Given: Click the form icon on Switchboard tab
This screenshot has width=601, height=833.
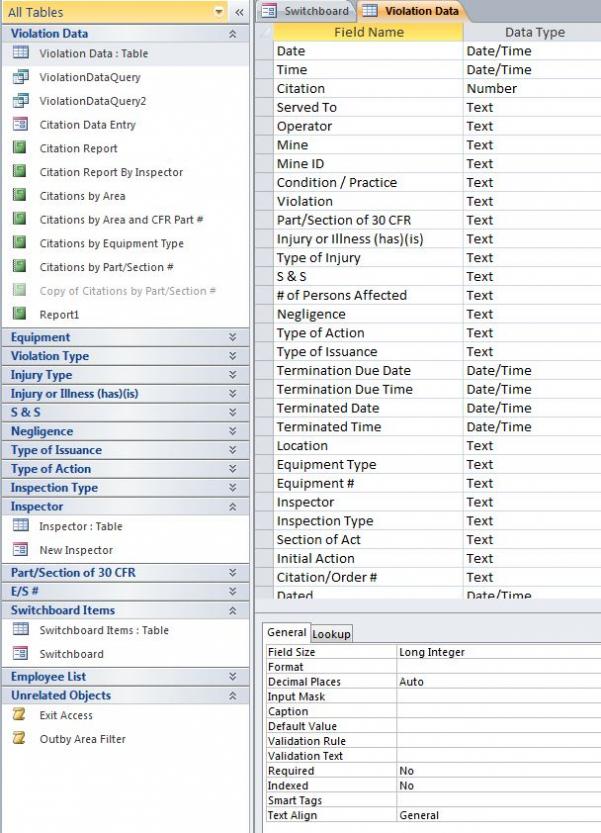Looking at the screenshot, I should coord(269,11).
